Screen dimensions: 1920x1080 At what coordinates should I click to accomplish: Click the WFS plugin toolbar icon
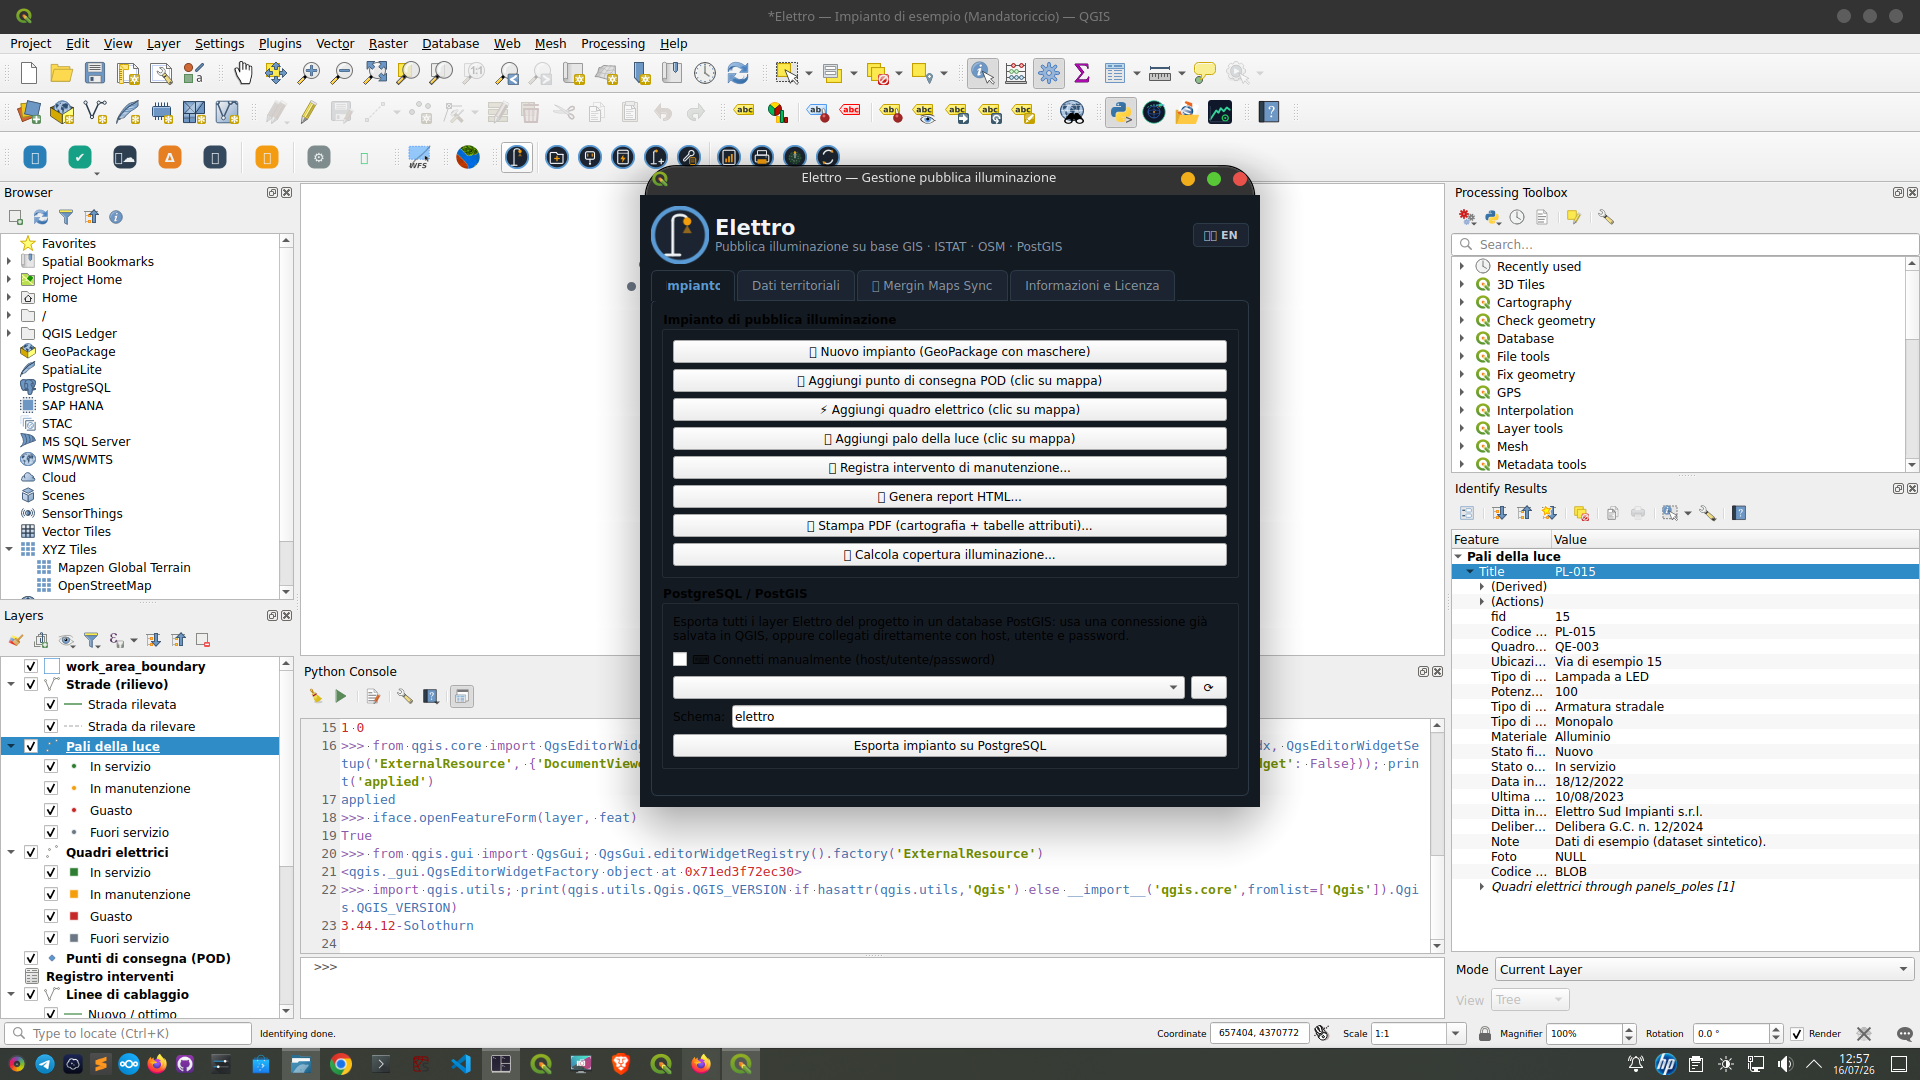[419, 157]
